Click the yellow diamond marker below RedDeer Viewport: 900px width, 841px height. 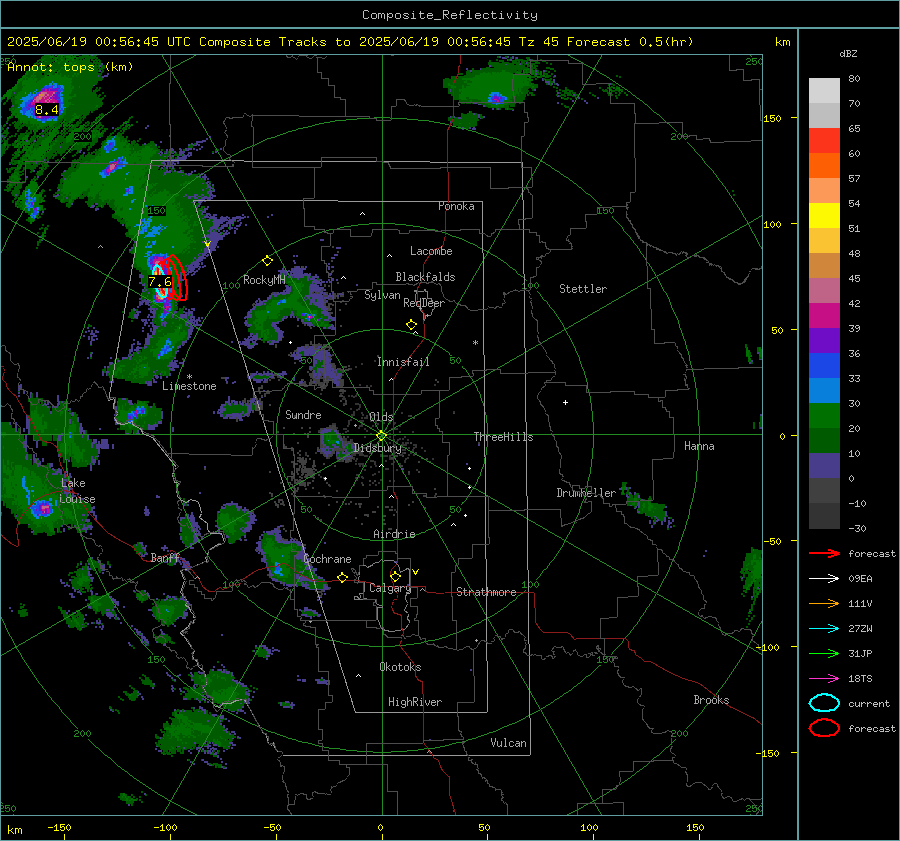click(x=411, y=325)
